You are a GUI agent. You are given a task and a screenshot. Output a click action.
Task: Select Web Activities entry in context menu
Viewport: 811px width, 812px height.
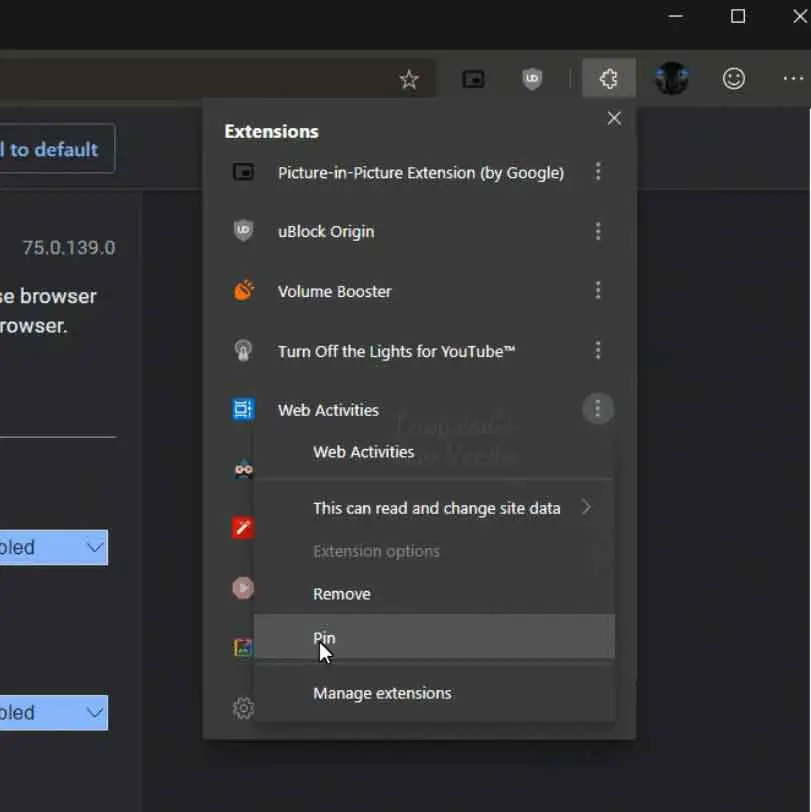[434, 452]
